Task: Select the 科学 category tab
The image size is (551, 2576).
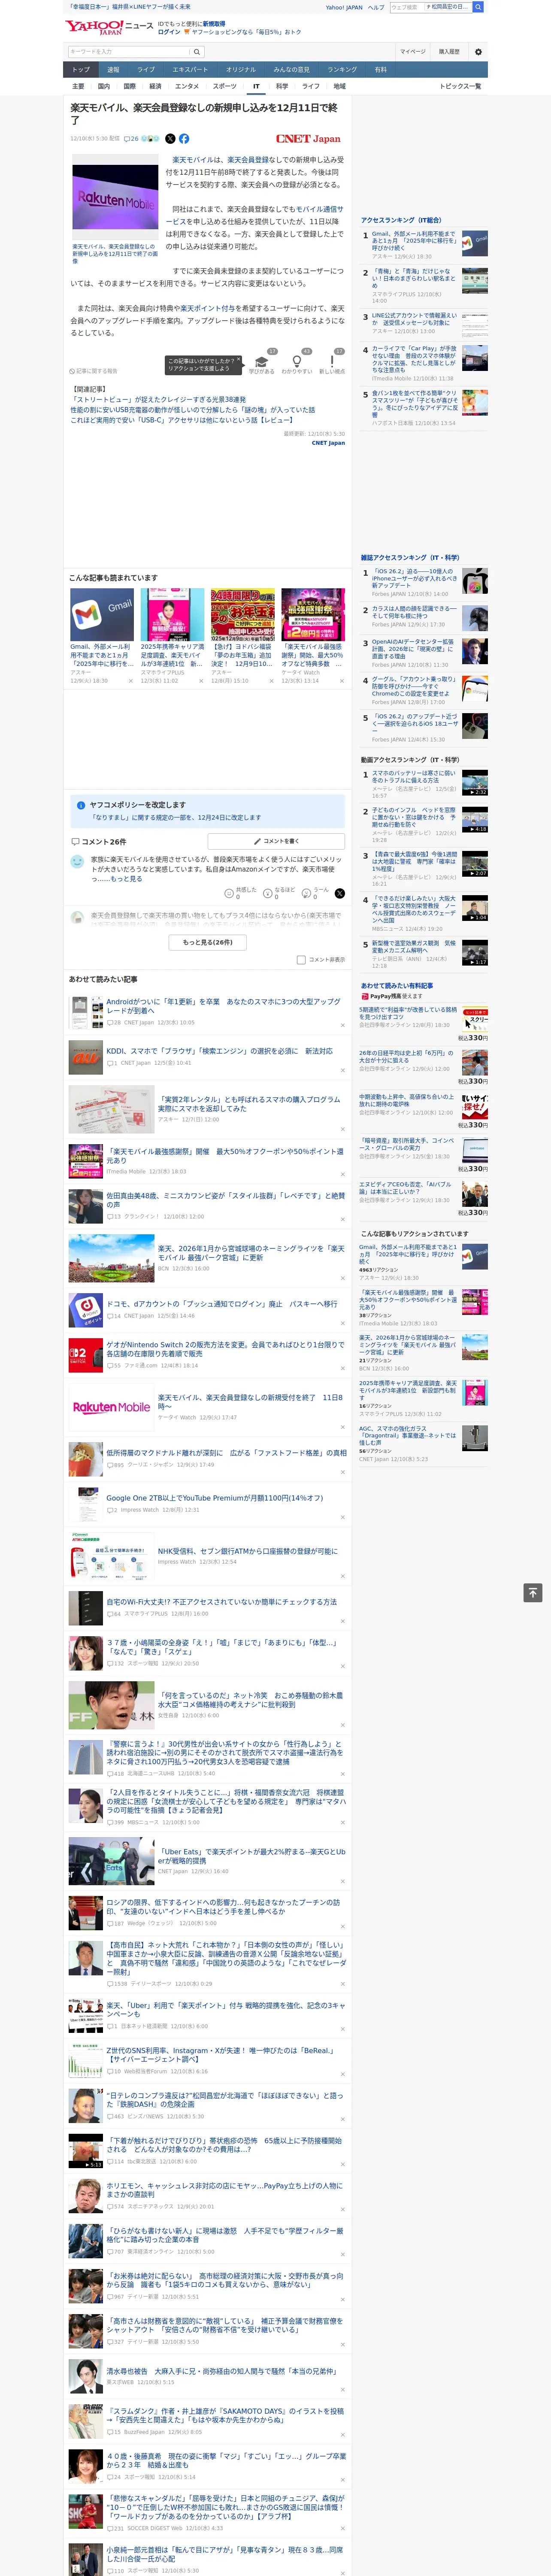Action: click(x=282, y=86)
